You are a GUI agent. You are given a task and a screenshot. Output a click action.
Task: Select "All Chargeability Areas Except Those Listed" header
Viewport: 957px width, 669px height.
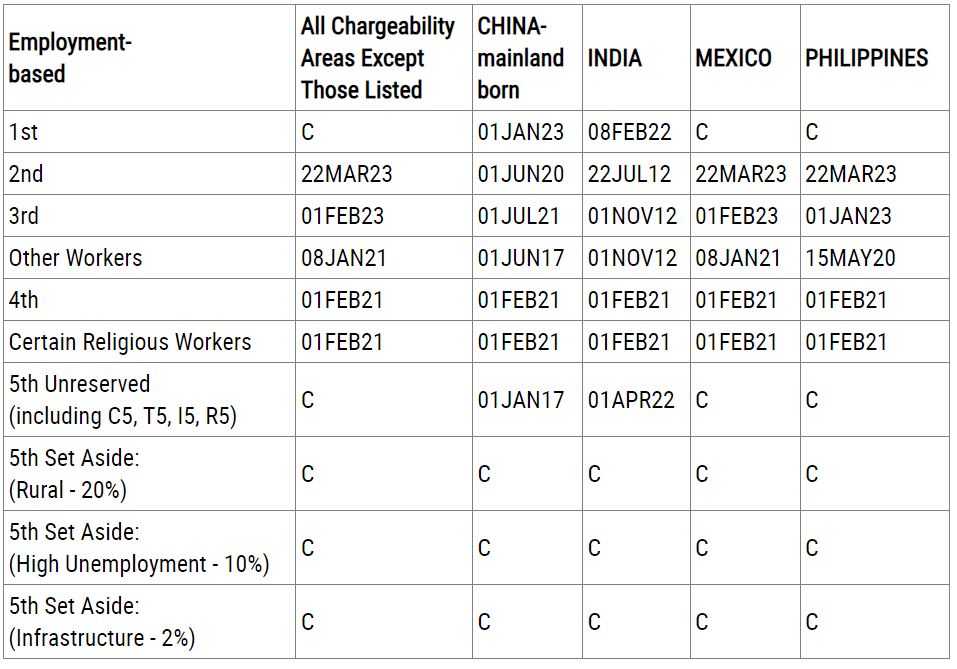coord(377,58)
